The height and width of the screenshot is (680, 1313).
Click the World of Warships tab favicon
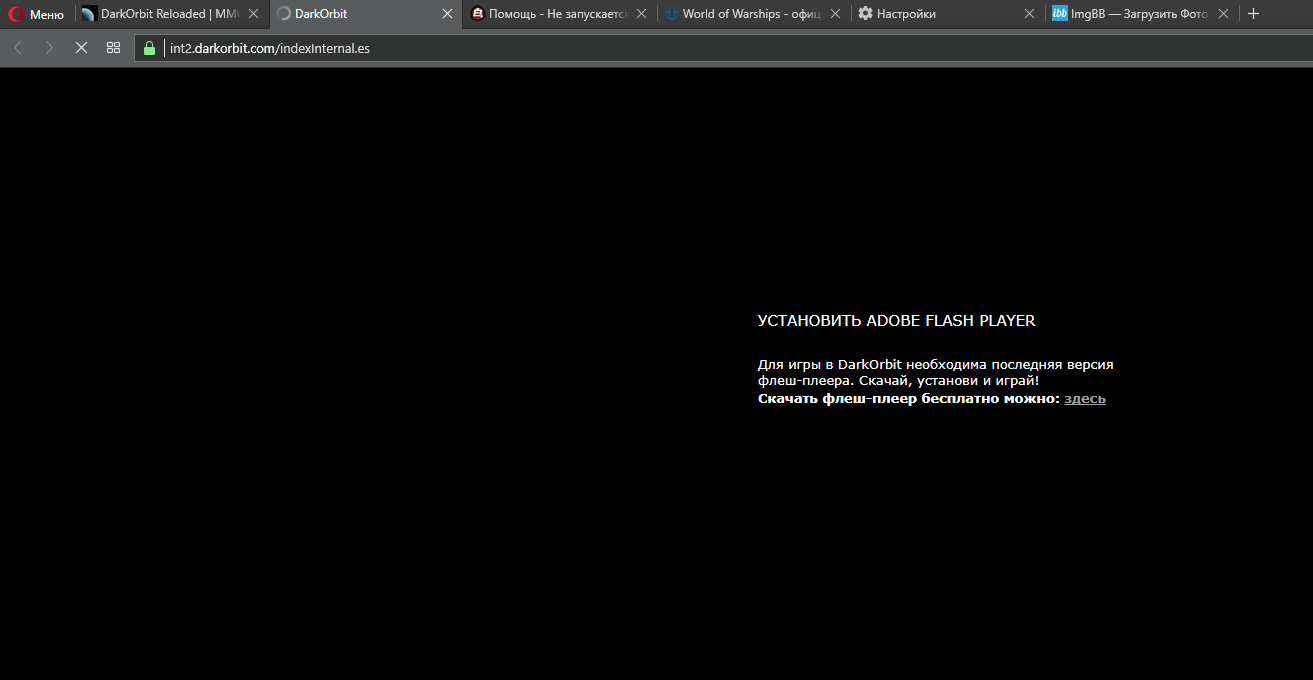click(672, 14)
